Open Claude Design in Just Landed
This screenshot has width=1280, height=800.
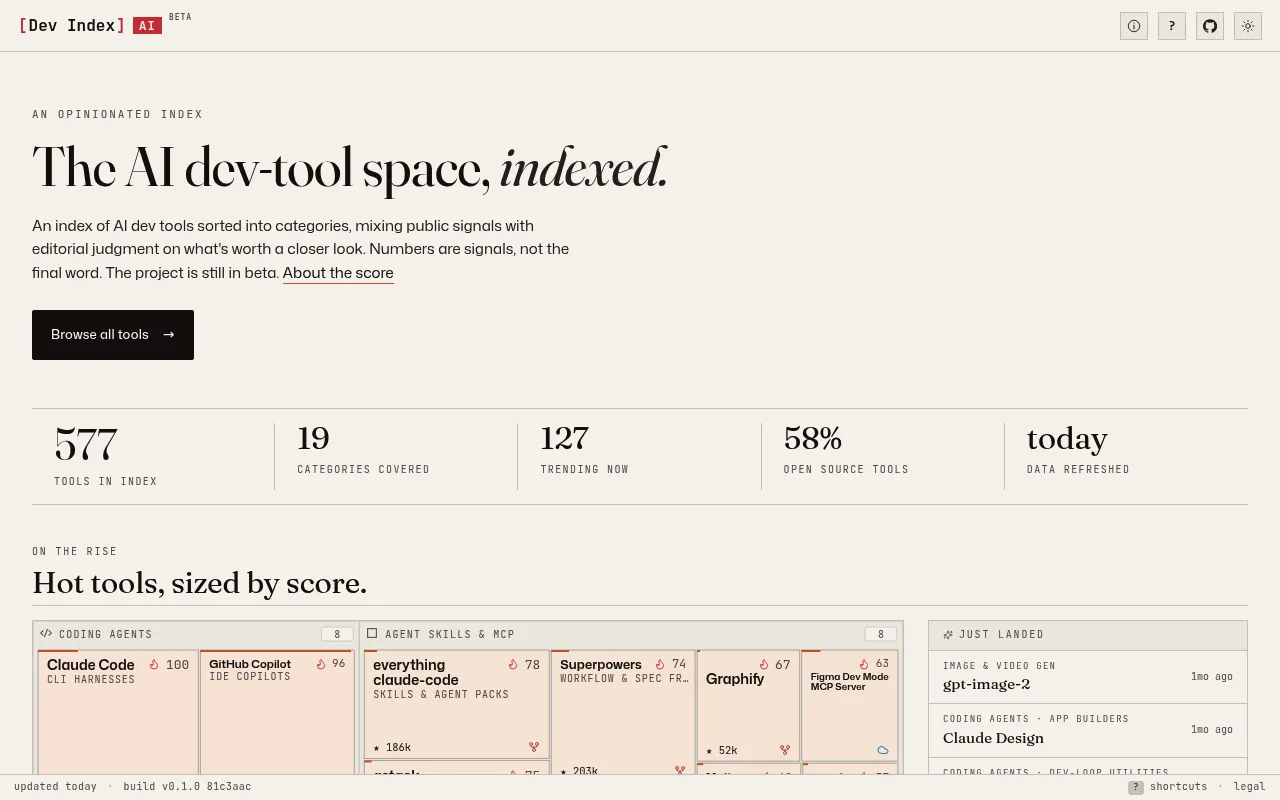coord(1088,730)
